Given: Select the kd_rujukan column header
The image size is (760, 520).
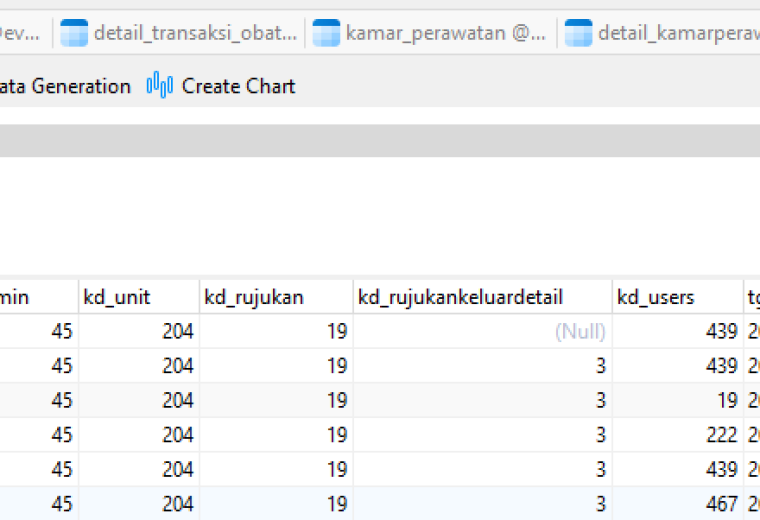Looking at the screenshot, I should click(276, 297).
